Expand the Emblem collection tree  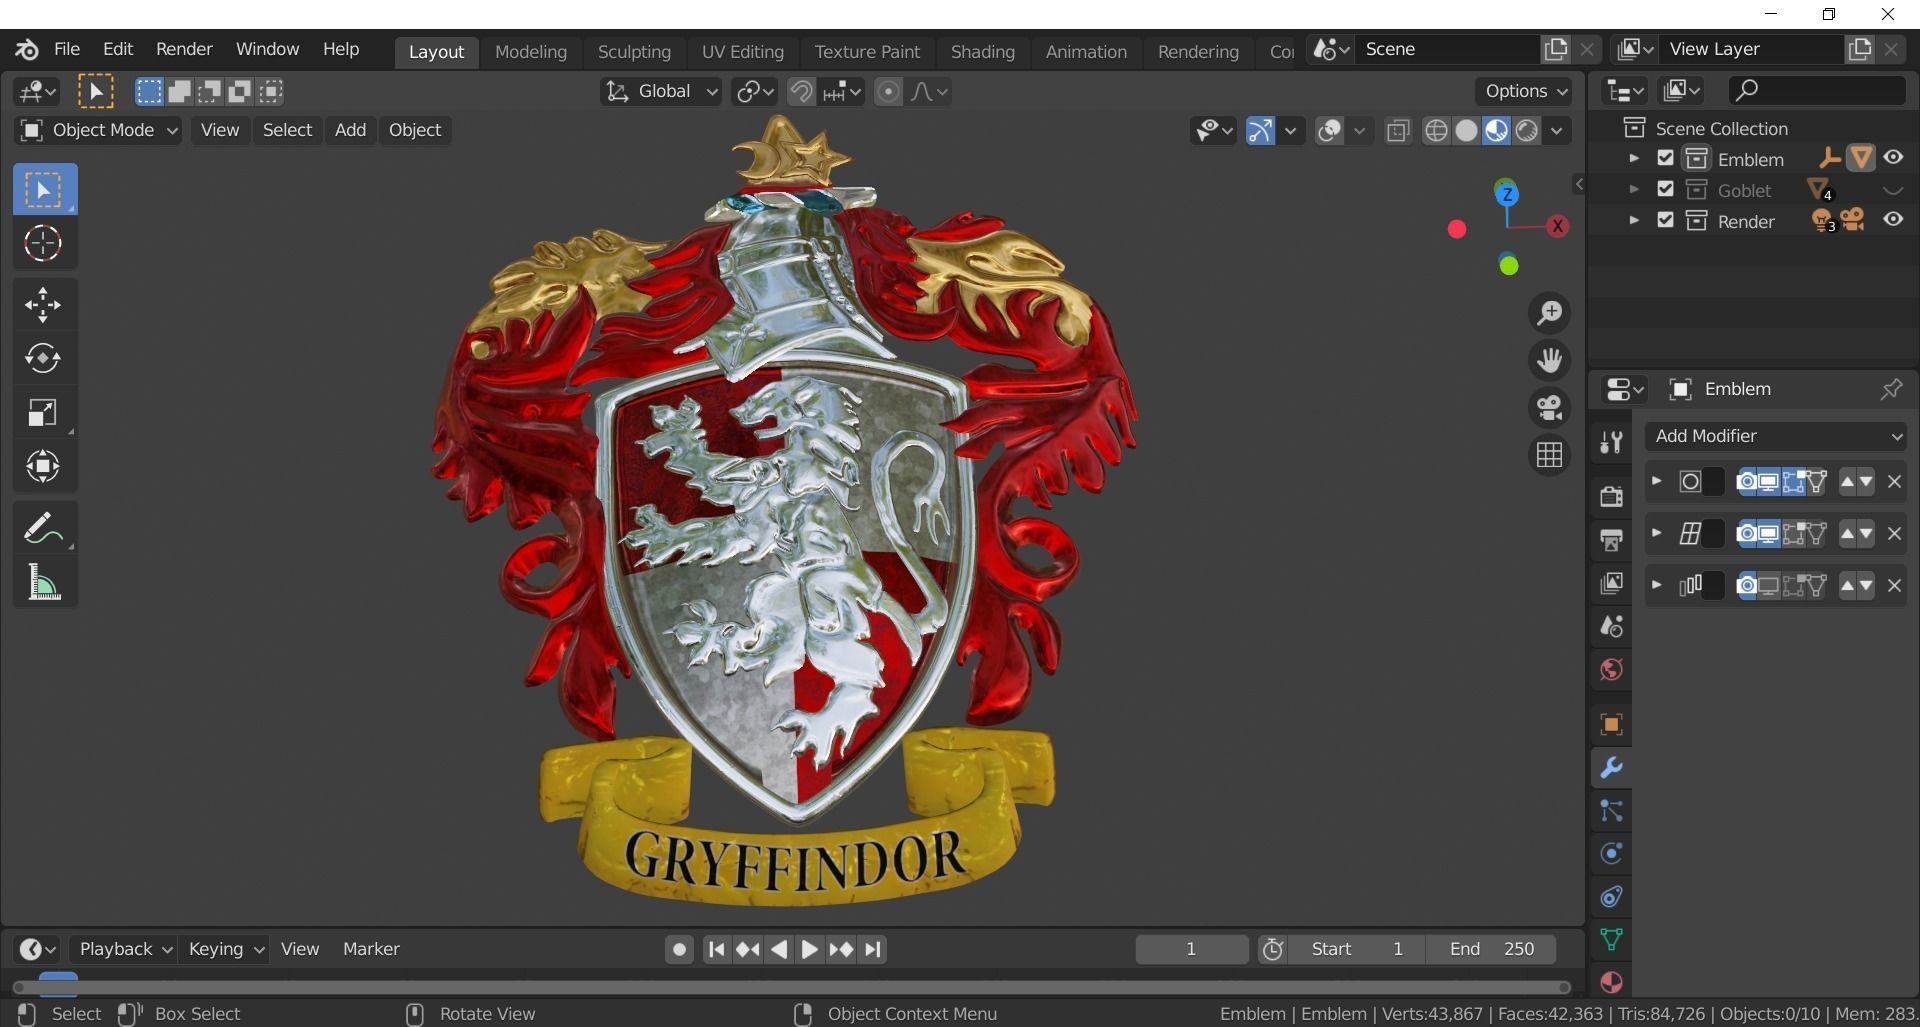coord(1634,158)
